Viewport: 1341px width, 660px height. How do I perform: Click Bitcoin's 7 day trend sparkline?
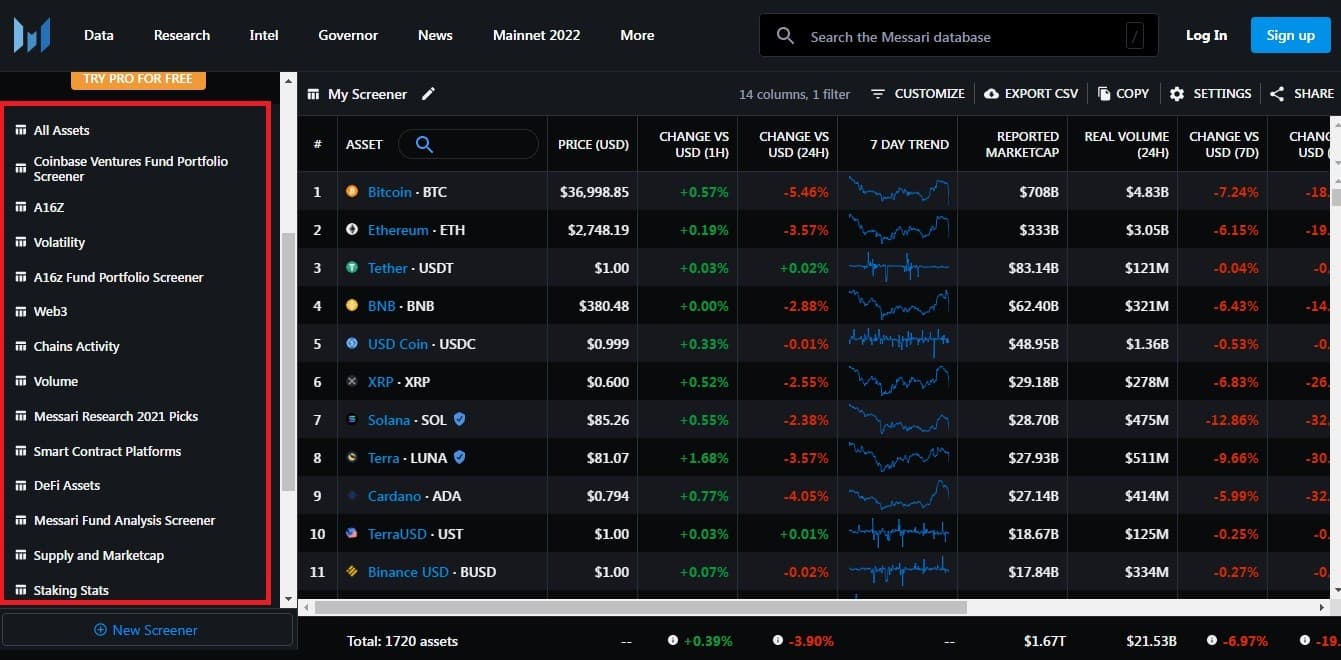[898, 191]
